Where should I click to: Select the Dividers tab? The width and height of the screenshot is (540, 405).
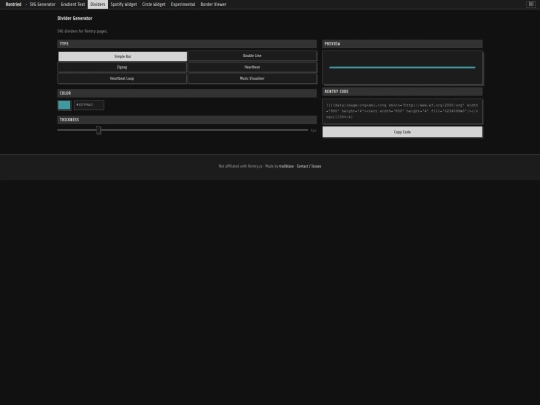coord(98,4)
